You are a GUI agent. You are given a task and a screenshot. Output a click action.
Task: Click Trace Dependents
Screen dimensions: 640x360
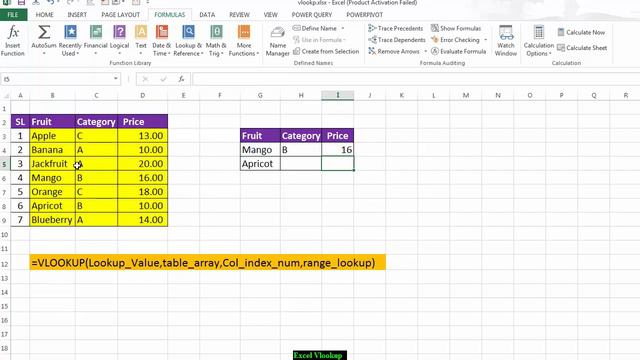click(396, 40)
